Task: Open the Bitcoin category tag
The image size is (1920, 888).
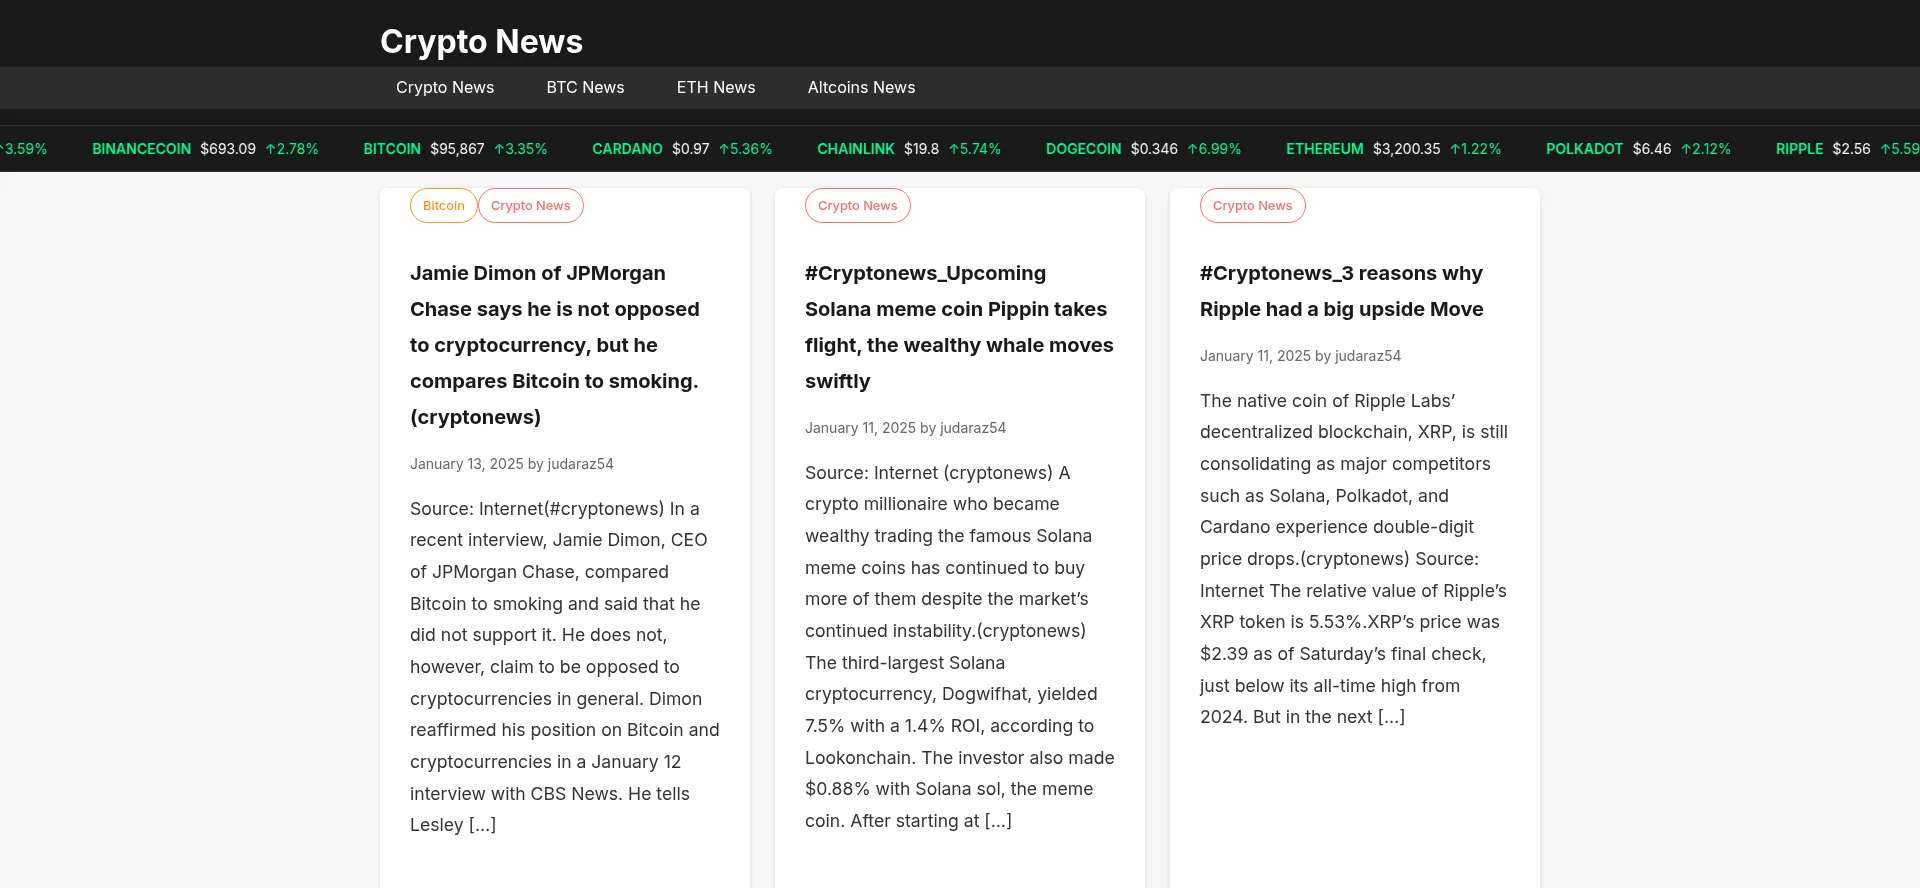Action: (x=444, y=205)
